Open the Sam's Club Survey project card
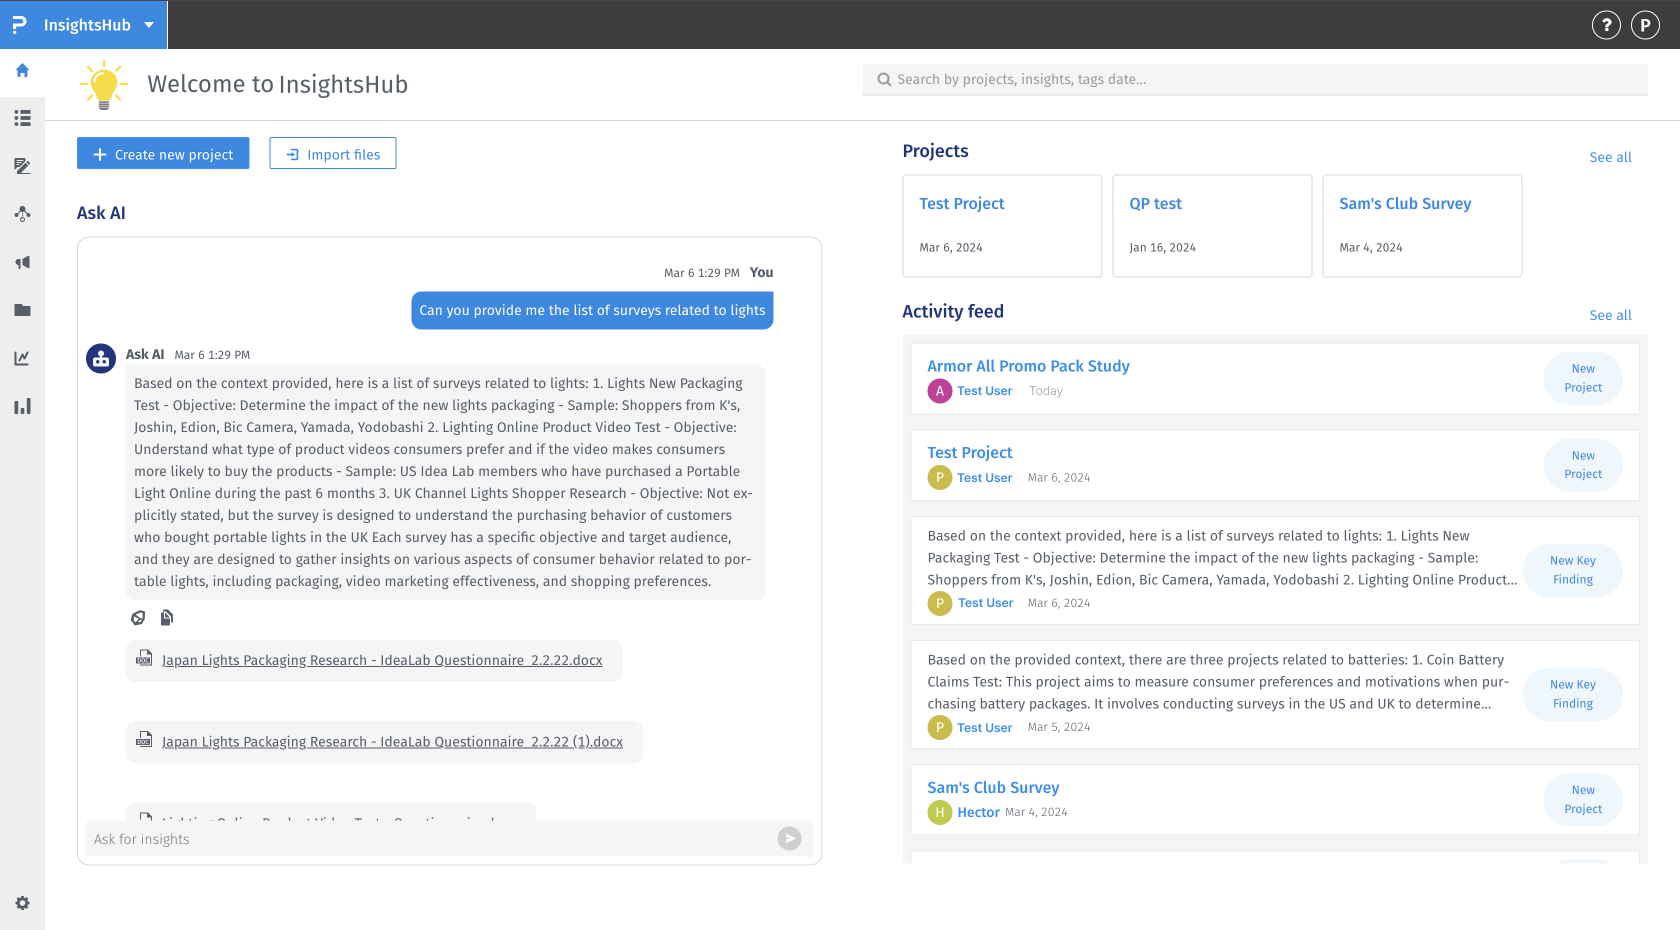Screen dimensions: 1680x930 (x=1421, y=226)
